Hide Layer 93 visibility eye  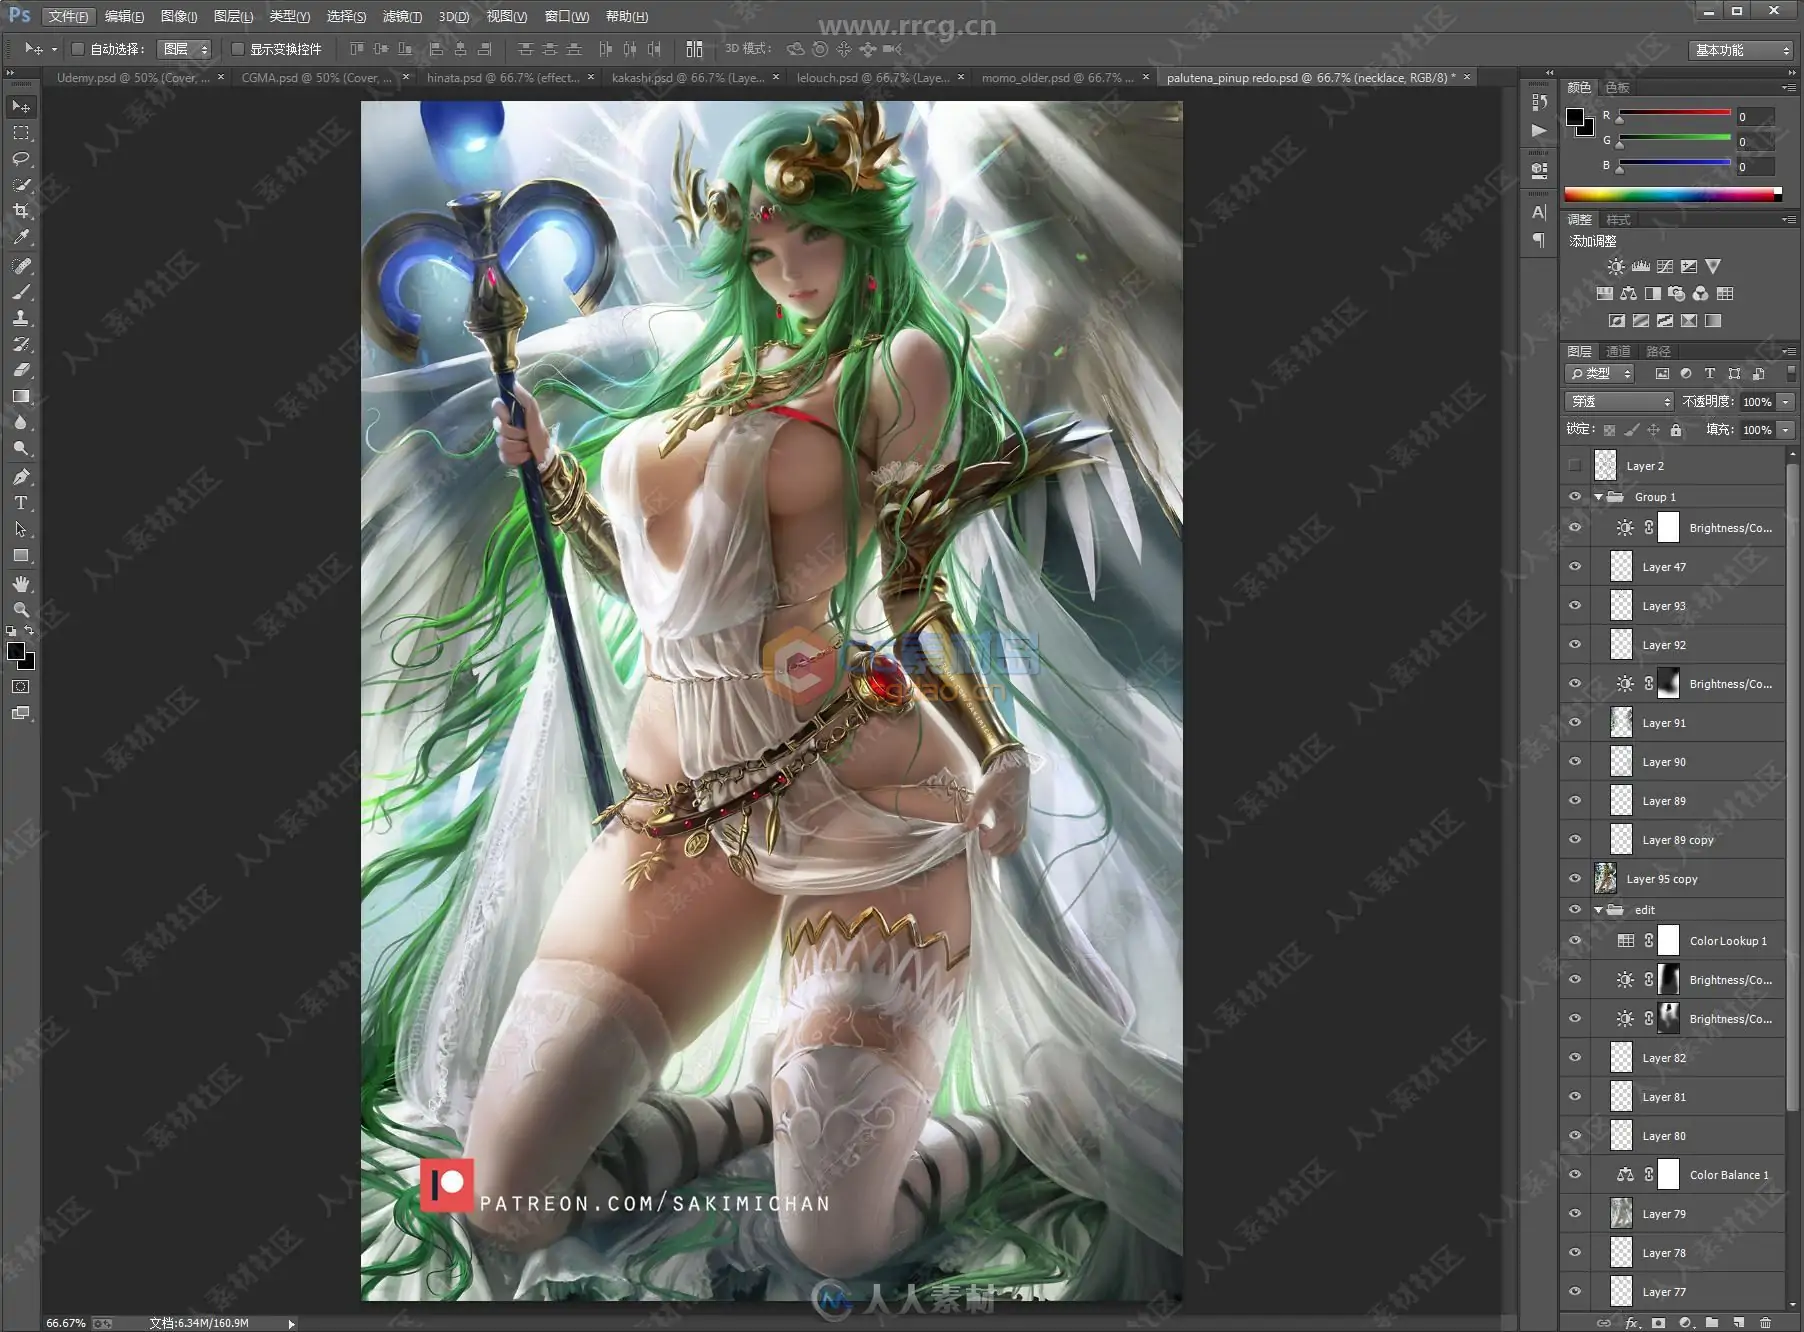[x=1575, y=606]
